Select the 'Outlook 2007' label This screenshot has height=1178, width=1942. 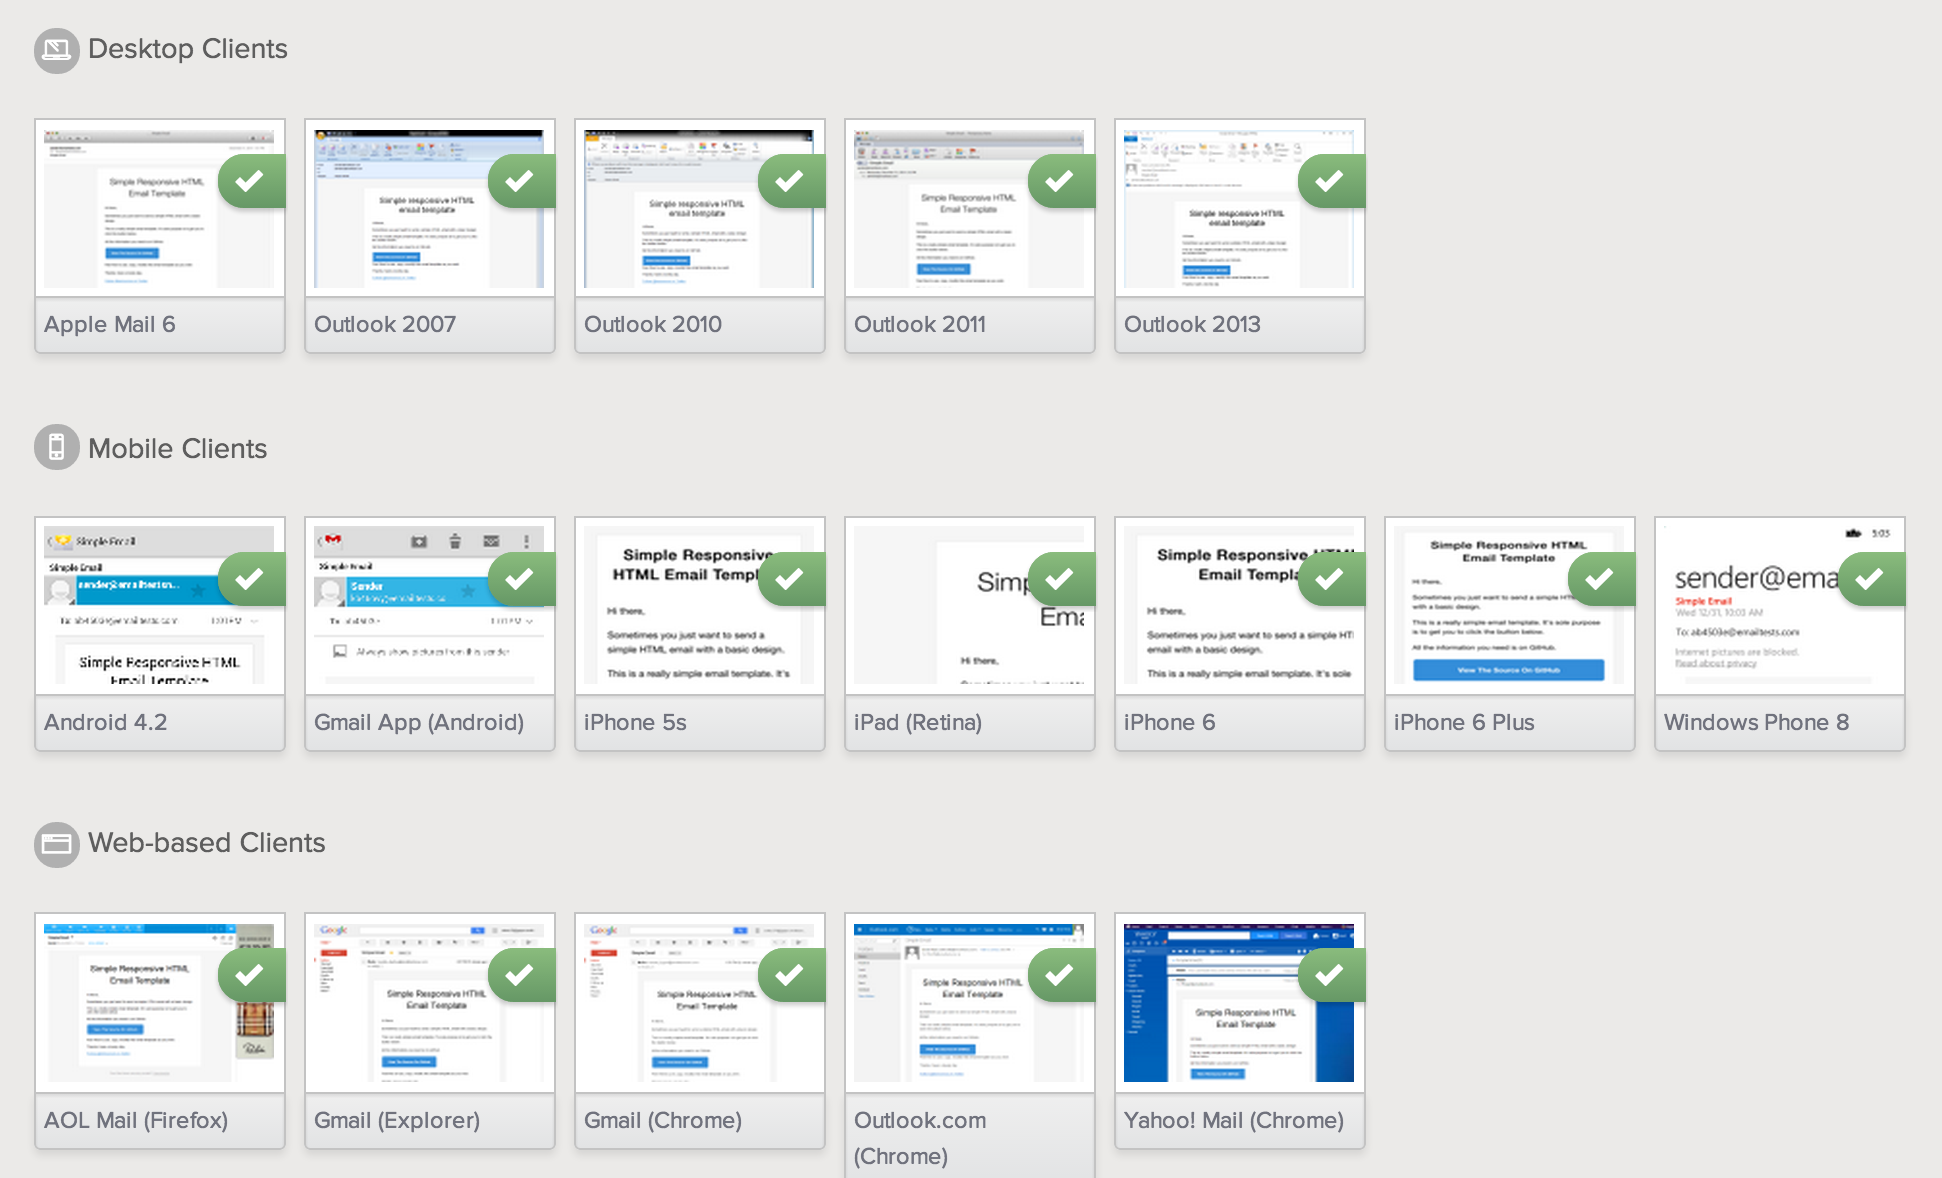385,324
